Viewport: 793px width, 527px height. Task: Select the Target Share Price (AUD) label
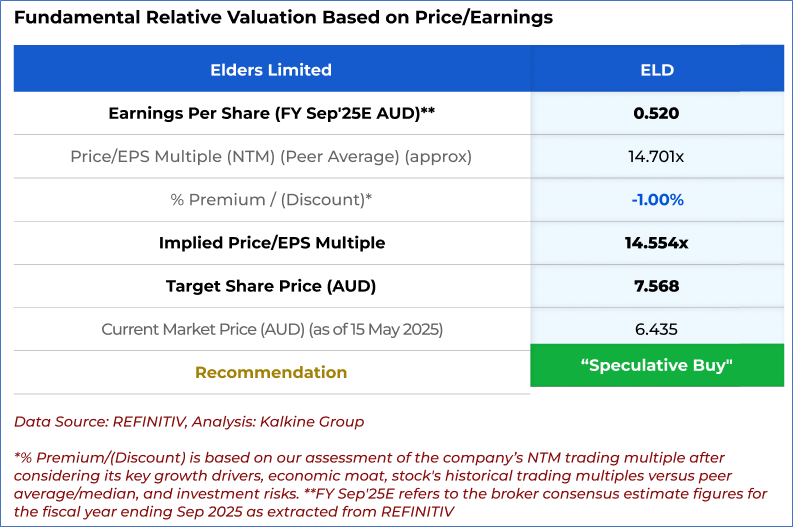pos(271,286)
